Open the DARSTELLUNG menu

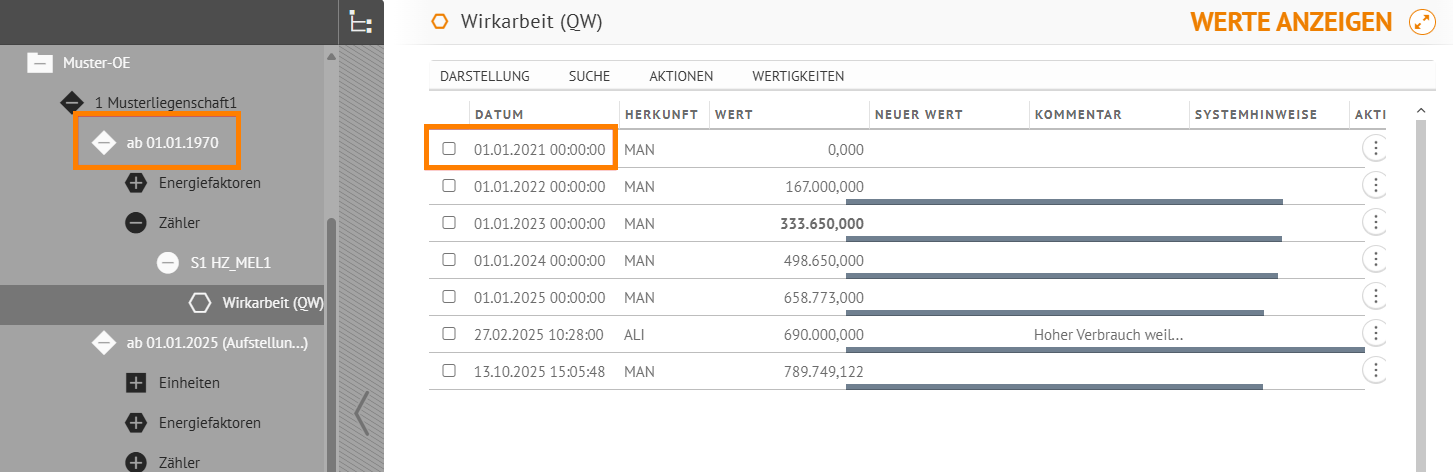coord(485,76)
